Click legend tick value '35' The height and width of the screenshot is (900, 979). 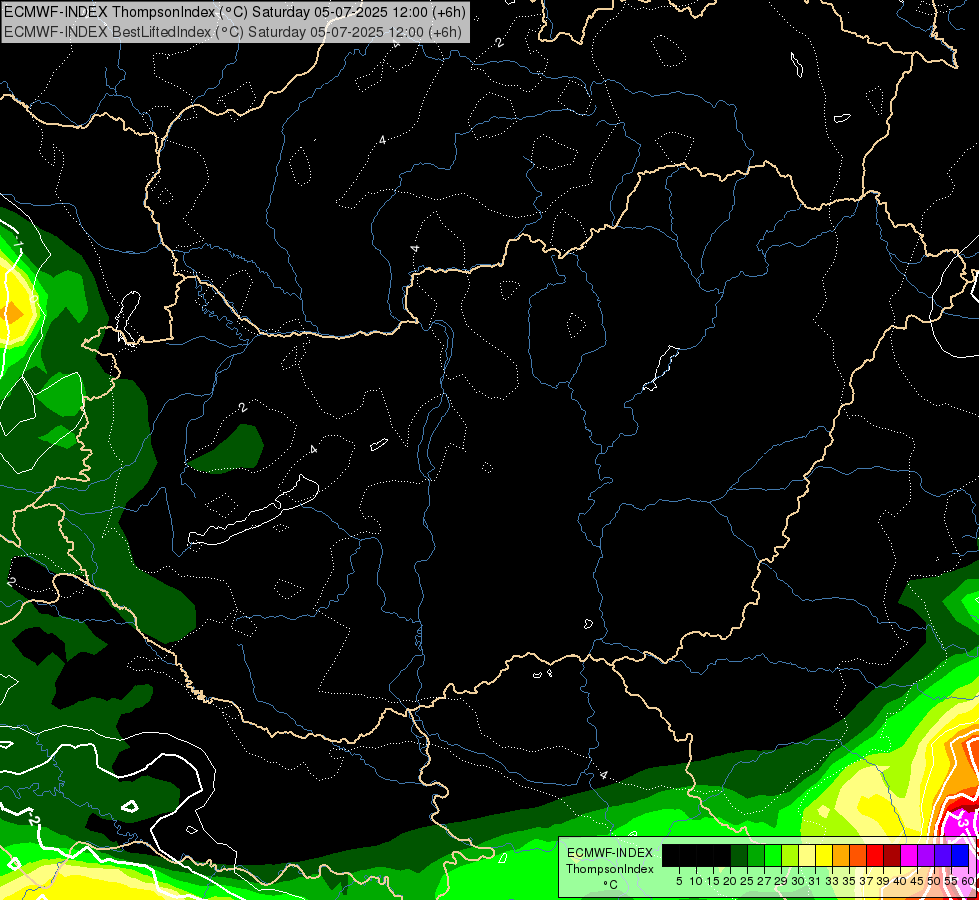pyautogui.click(x=849, y=881)
